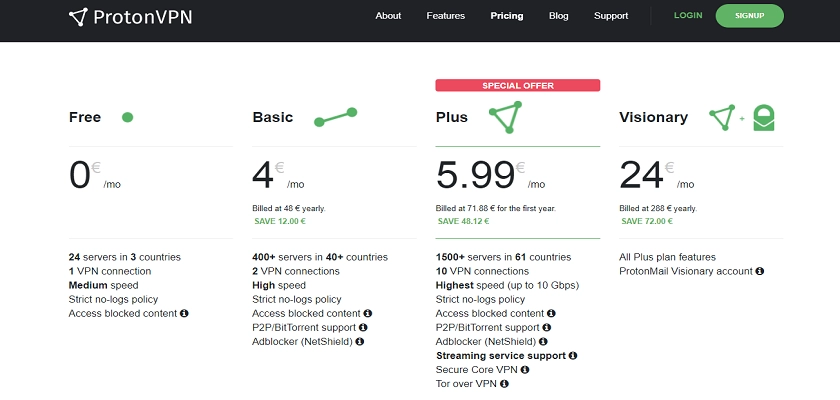Open info icon for Plus Adblocker (NetShield)

point(543,341)
